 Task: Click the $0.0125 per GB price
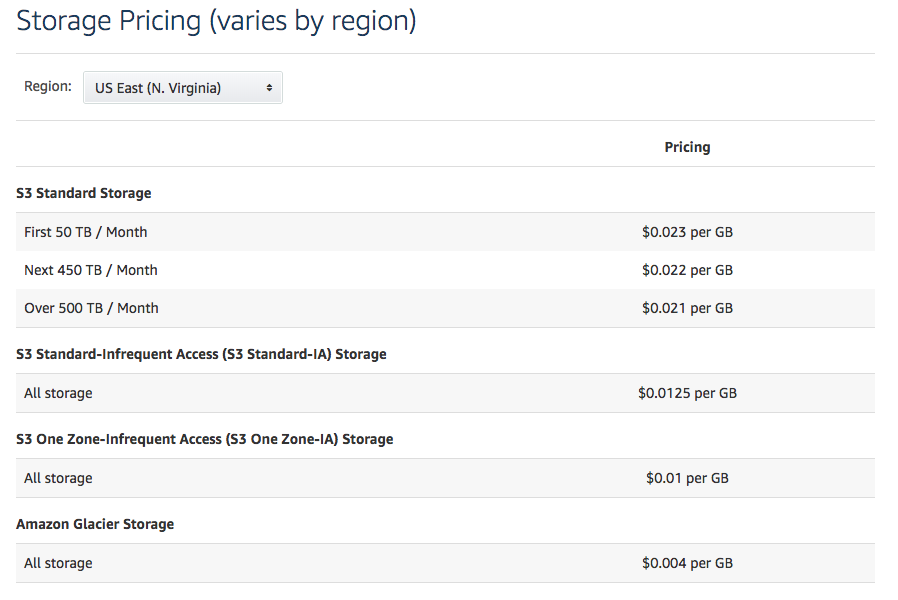[687, 393]
